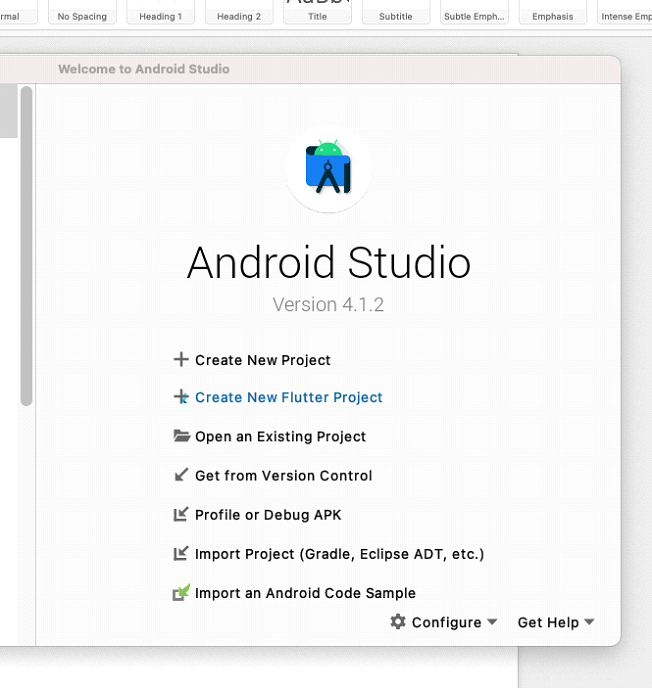Viewport: 652px width, 688px height.
Task: Click the Flutter plus icon beside Create New Flutter Project
Action: tap(181, 397)
